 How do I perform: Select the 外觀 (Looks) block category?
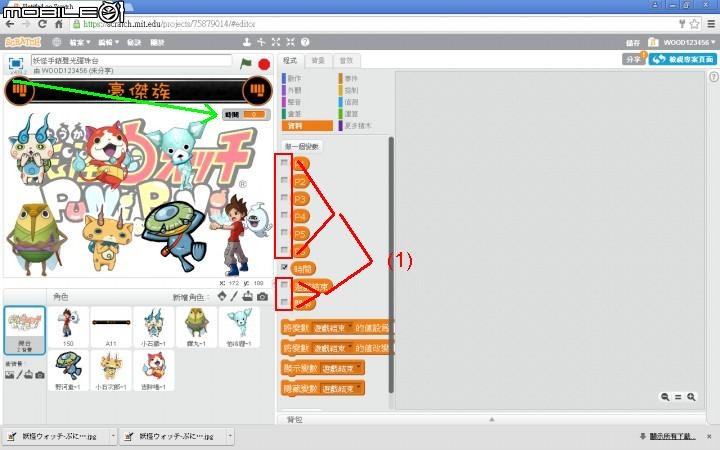307,90
